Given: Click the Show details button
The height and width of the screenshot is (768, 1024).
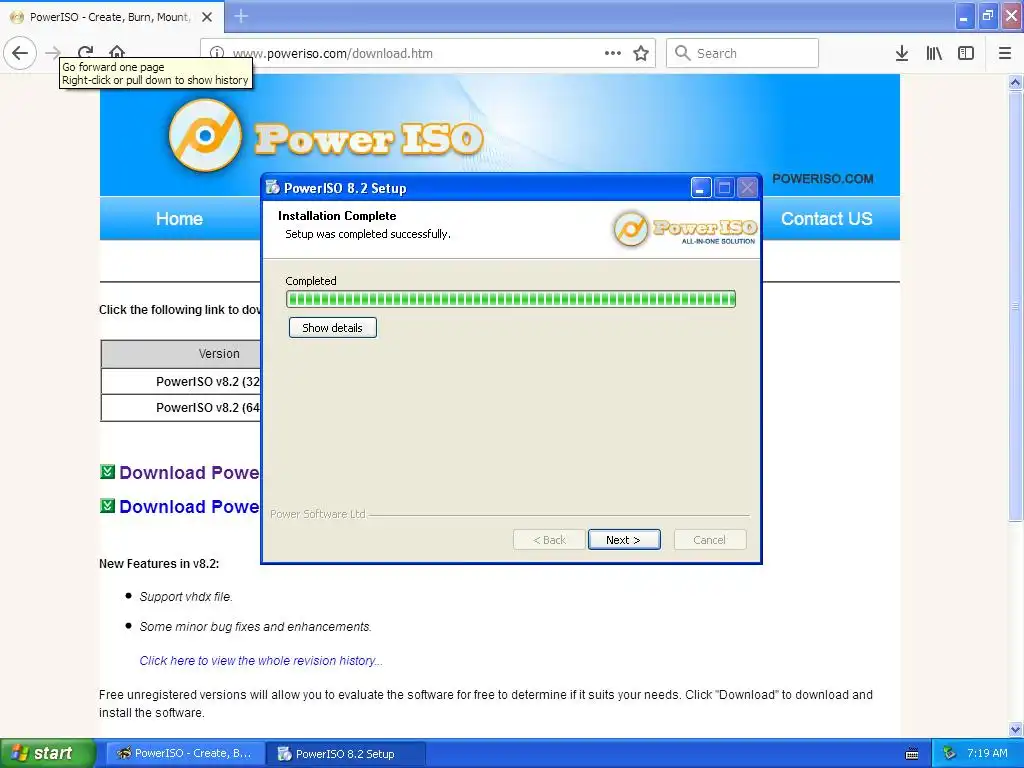Looking at the screenshot, I should point(332,328).
